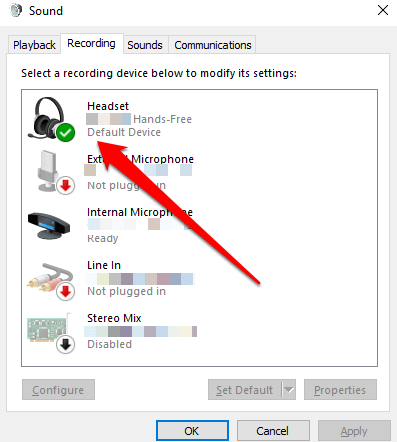
Task: Open the Set Default dropdown arrow
Action: pos(289,389)
